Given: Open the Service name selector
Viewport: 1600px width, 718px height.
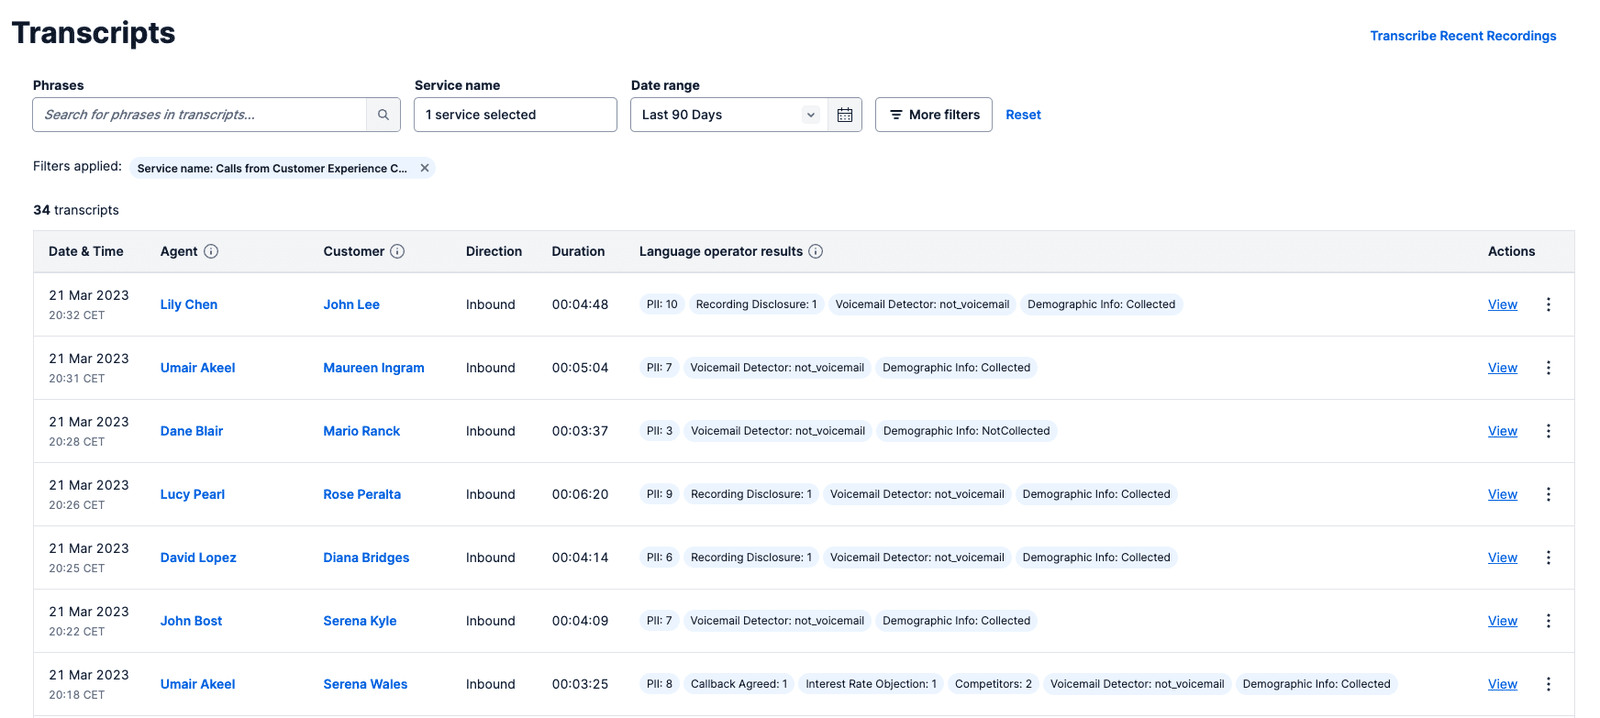Looking at the screenshot, I should click(x=515, y=115).
